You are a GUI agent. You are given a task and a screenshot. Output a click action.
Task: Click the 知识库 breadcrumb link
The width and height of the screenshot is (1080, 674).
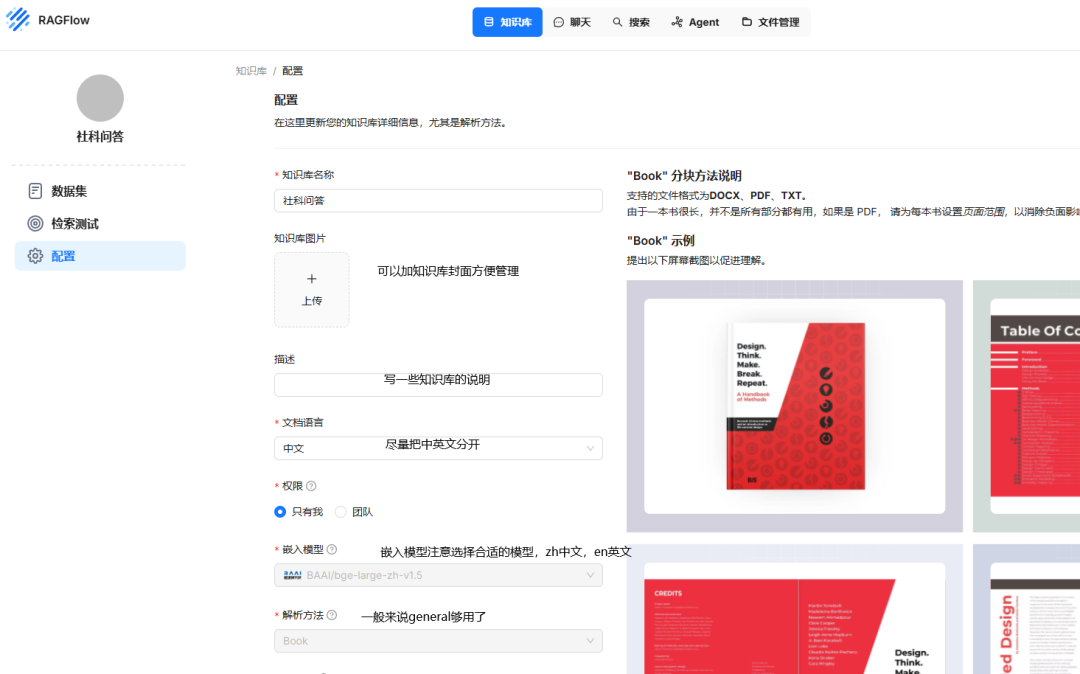pos(251,71)
